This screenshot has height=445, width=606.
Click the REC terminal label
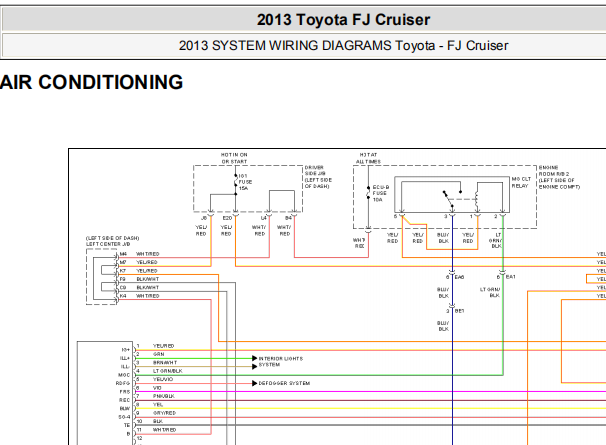click(124, 400)
